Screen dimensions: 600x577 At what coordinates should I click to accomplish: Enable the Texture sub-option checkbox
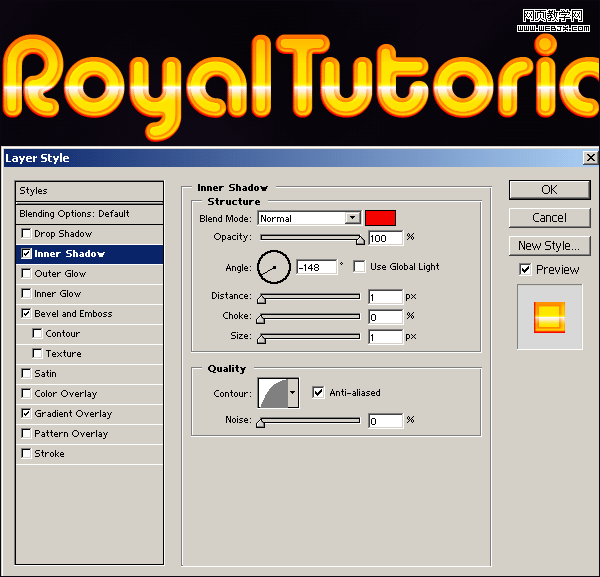[x=37, y=353]
